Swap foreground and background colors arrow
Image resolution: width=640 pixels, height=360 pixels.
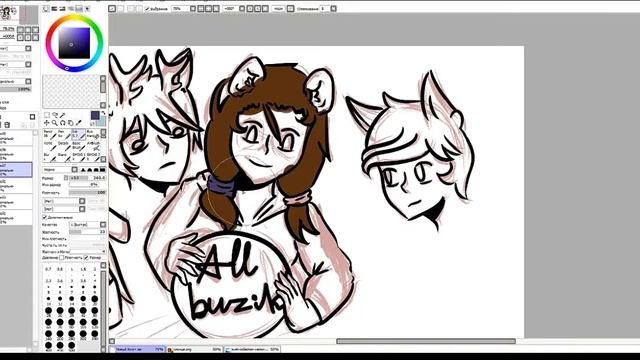click(103, 113)
